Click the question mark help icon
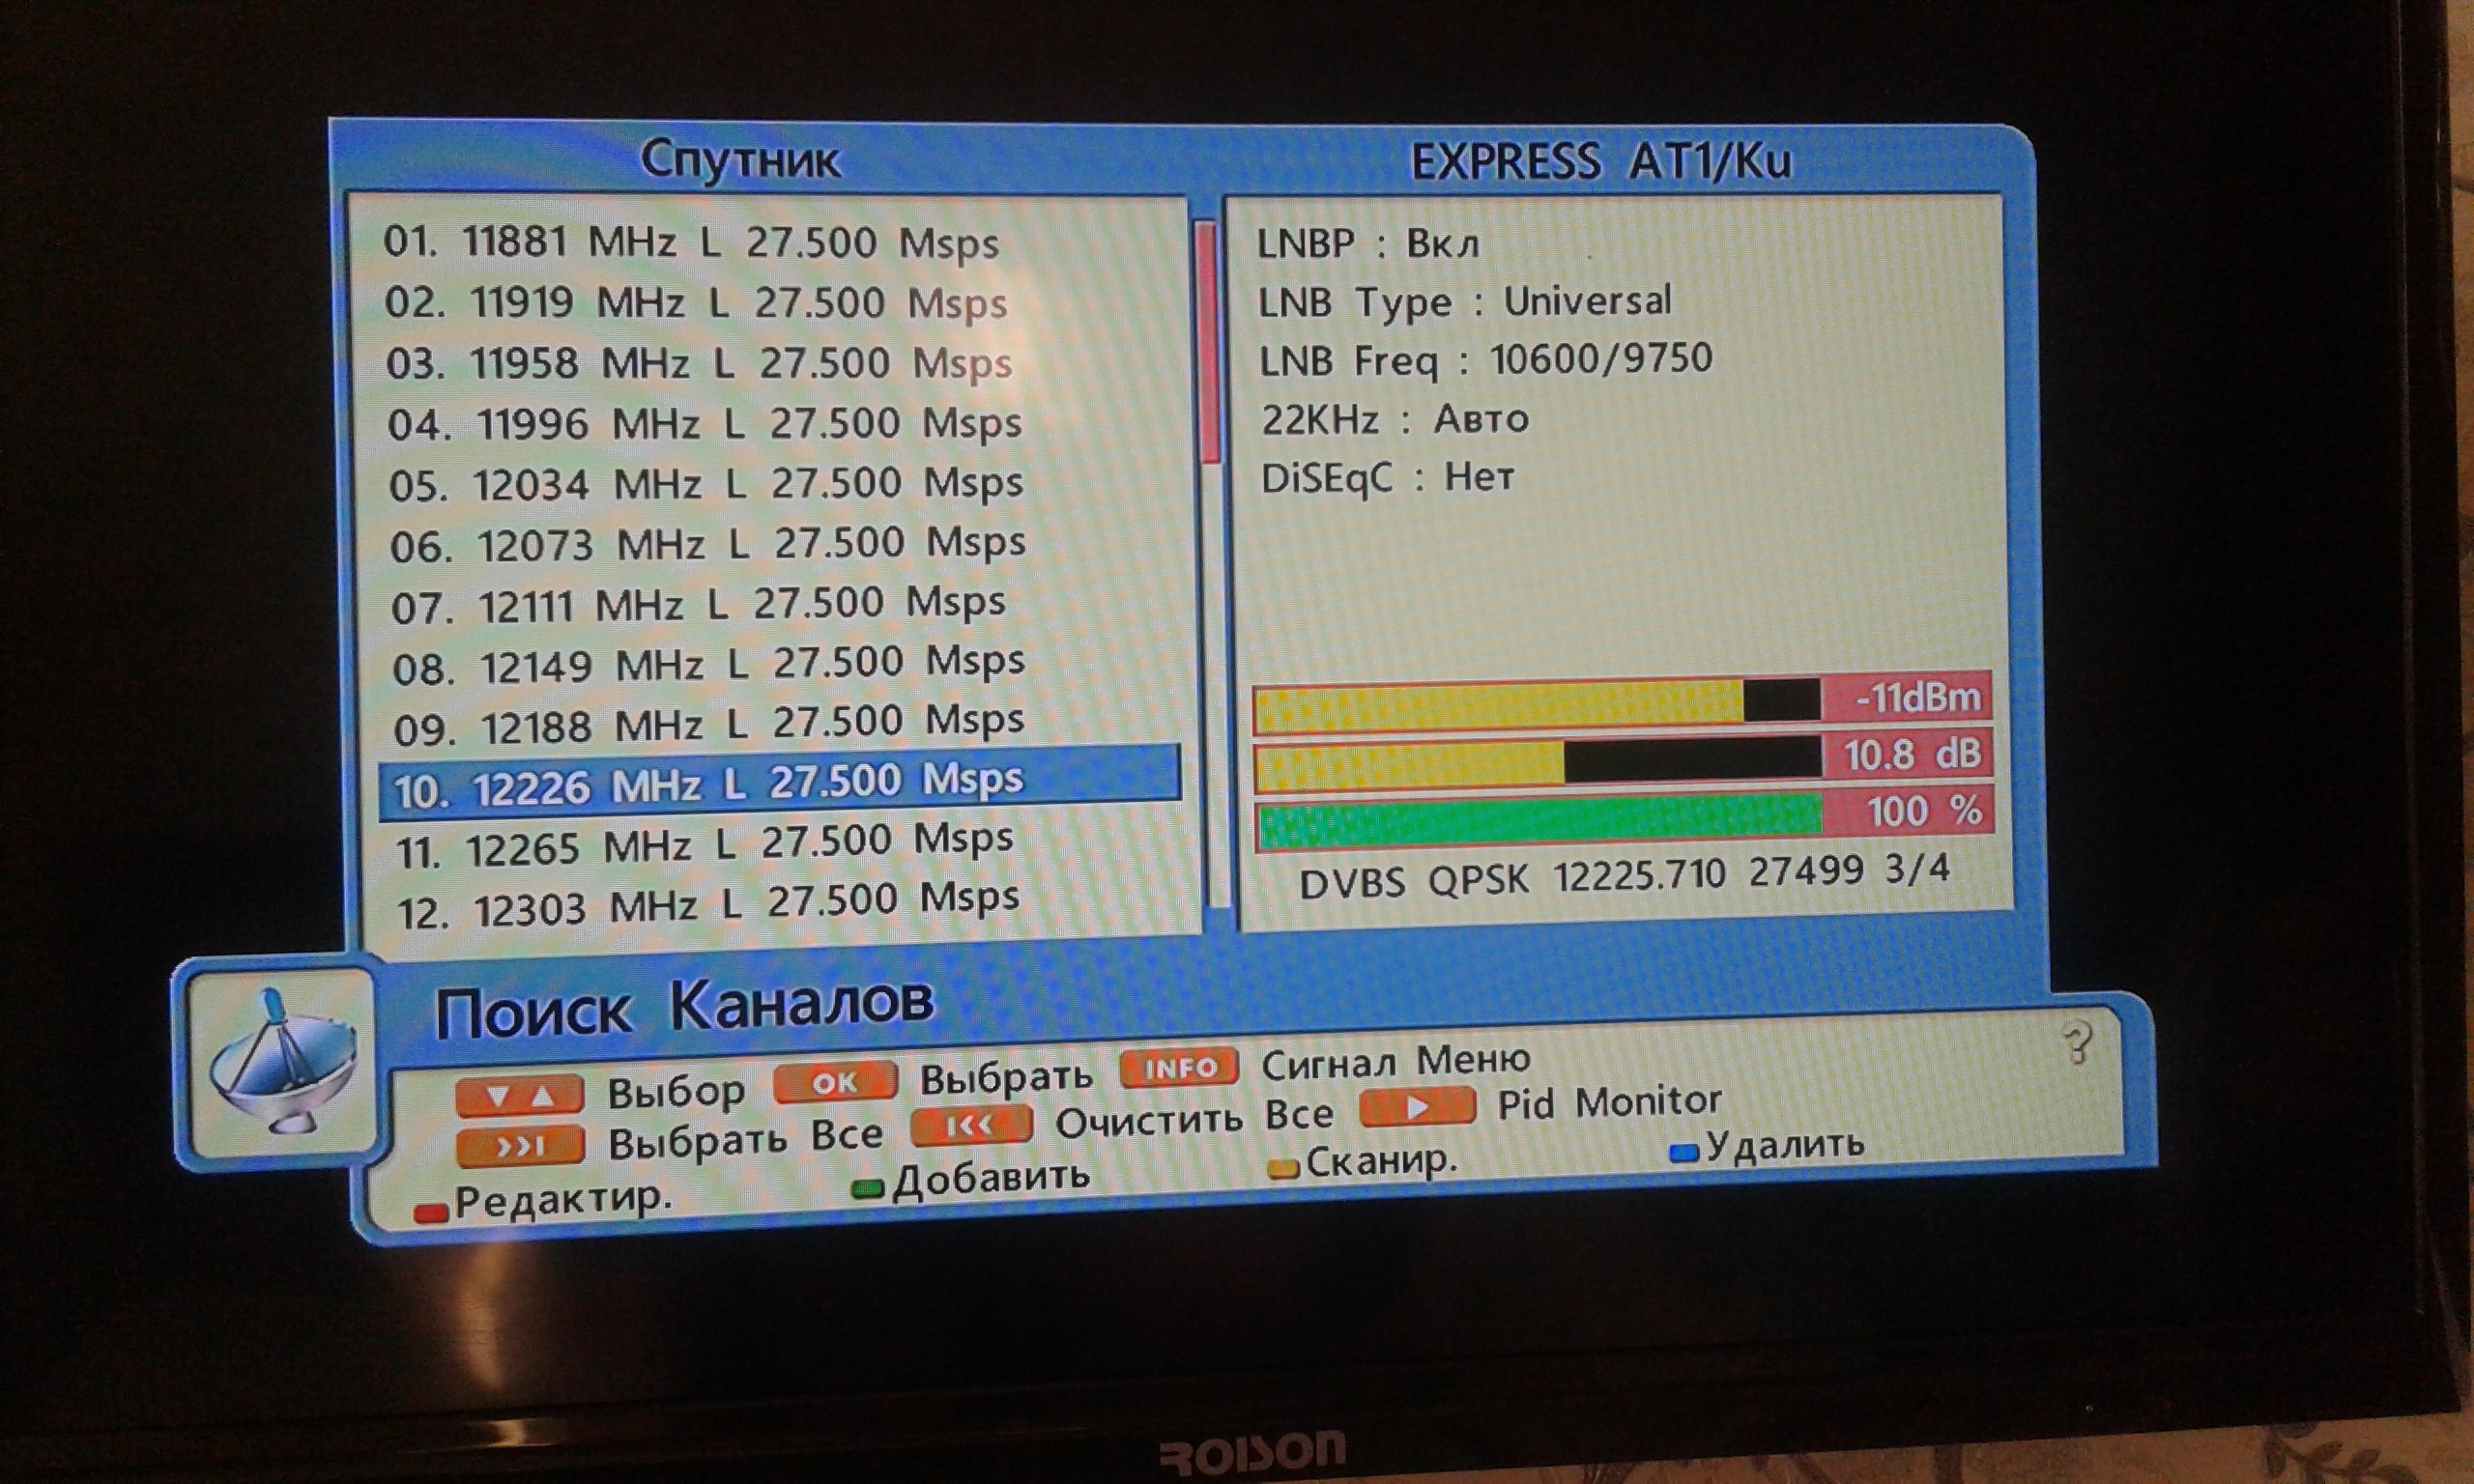 [x=2078, y=1044]
